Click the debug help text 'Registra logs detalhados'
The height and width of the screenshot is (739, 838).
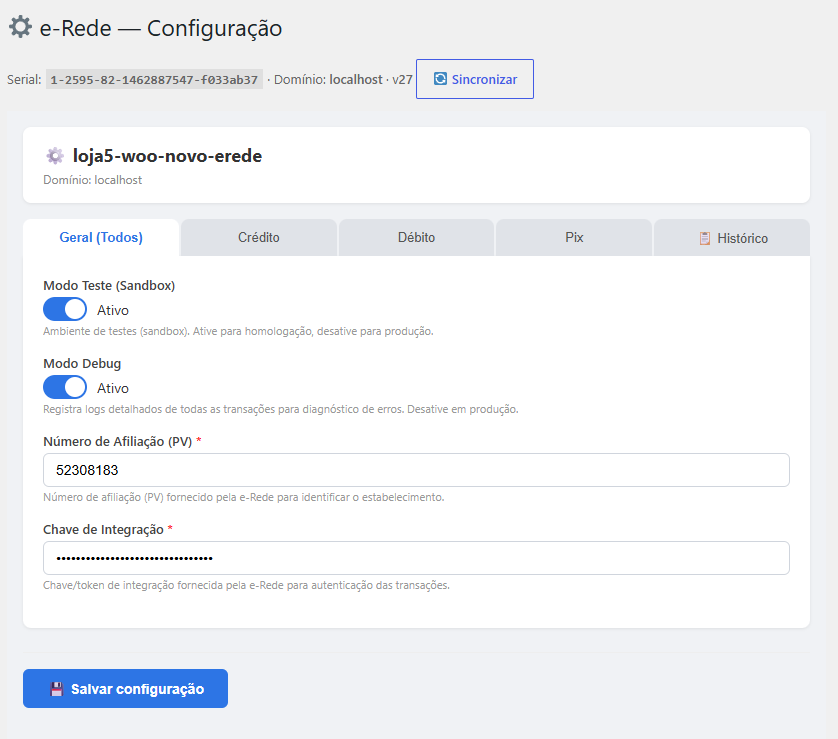click(281, 409)
